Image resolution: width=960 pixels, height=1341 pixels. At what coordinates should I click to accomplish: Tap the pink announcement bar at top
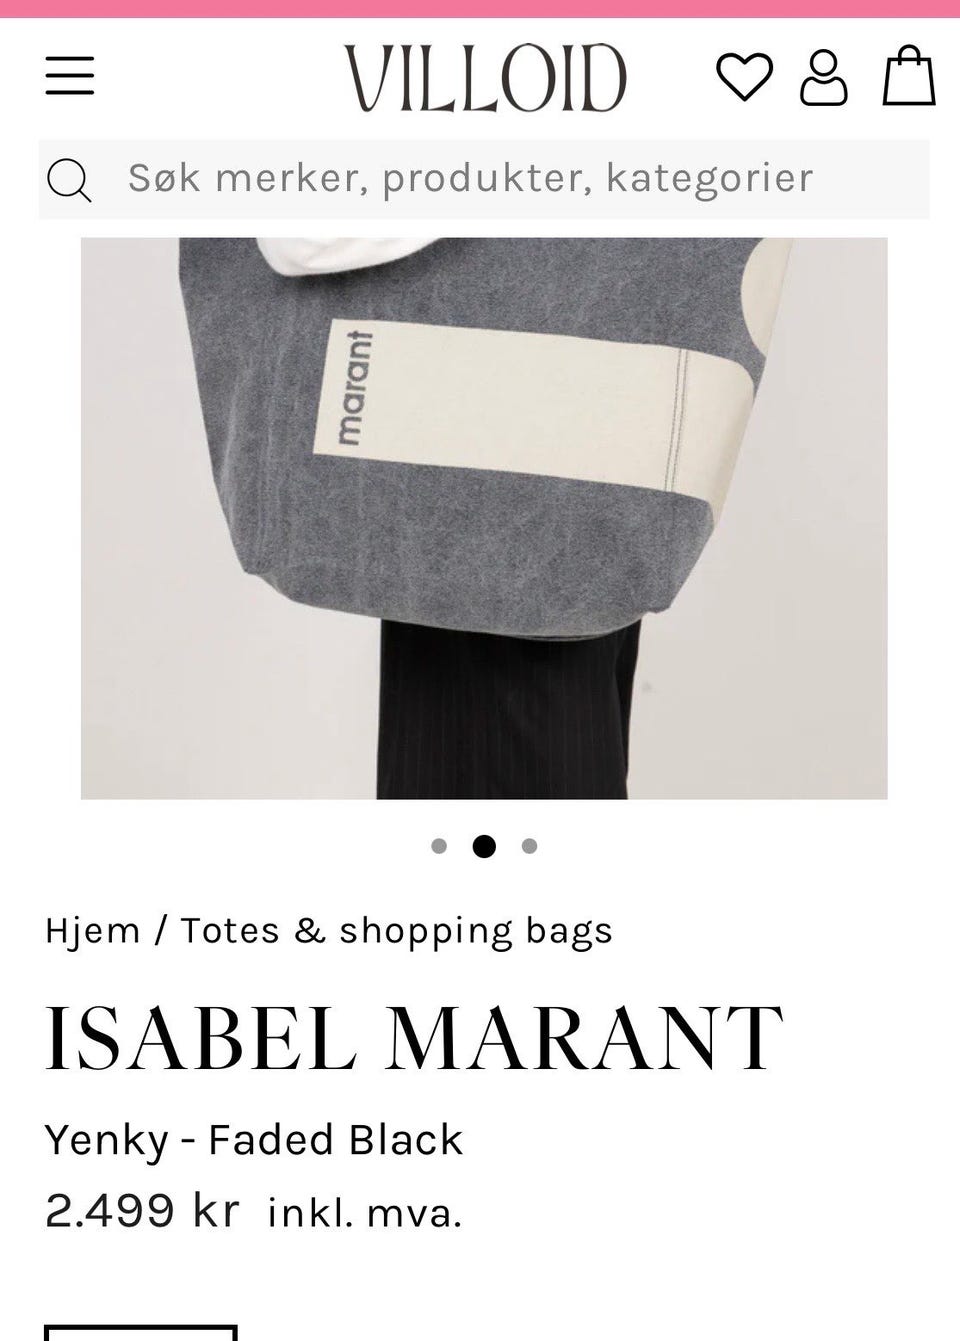[480, 8]
